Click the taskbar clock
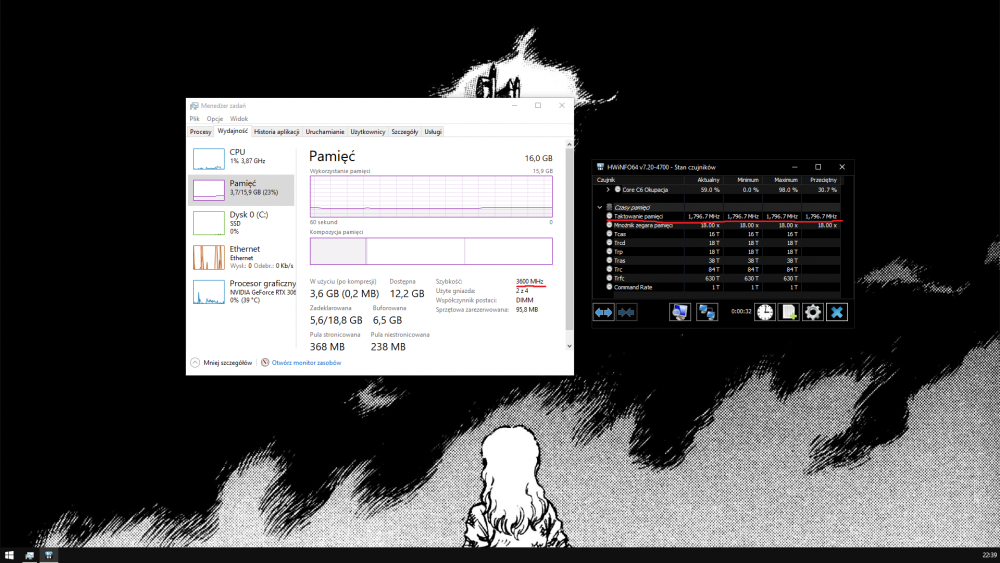The image size is (1000, 563). click(x=990, y=555)
